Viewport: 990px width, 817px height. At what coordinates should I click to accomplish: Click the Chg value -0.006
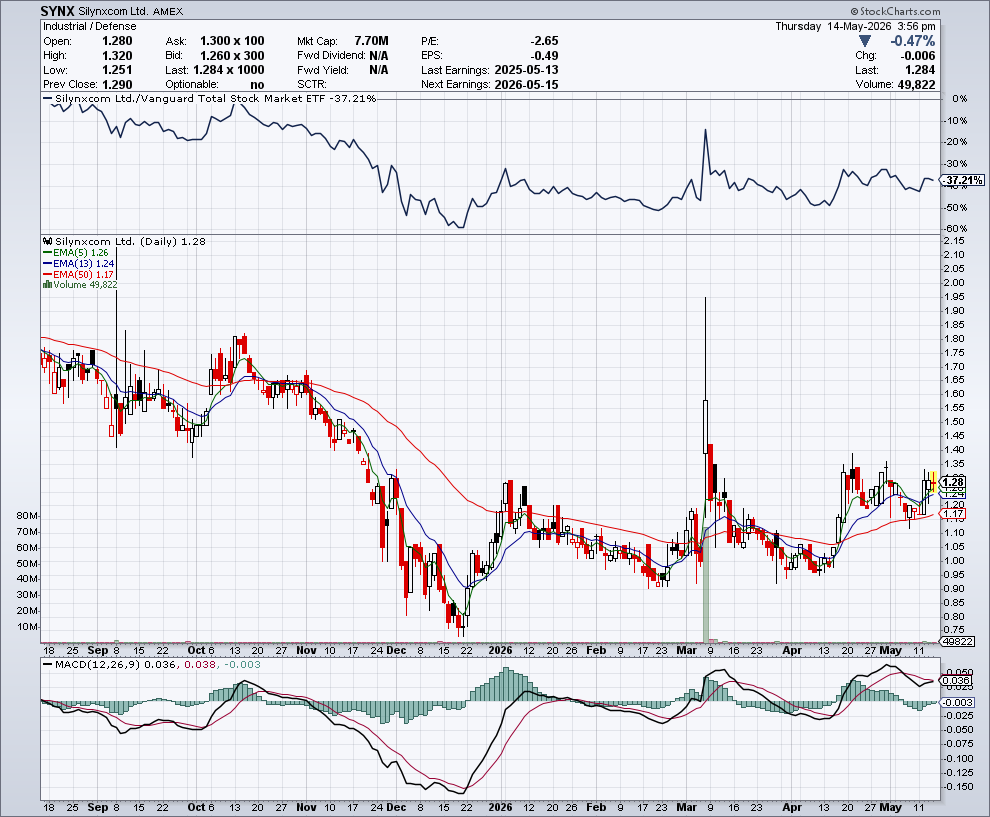[x=917, y=56]
